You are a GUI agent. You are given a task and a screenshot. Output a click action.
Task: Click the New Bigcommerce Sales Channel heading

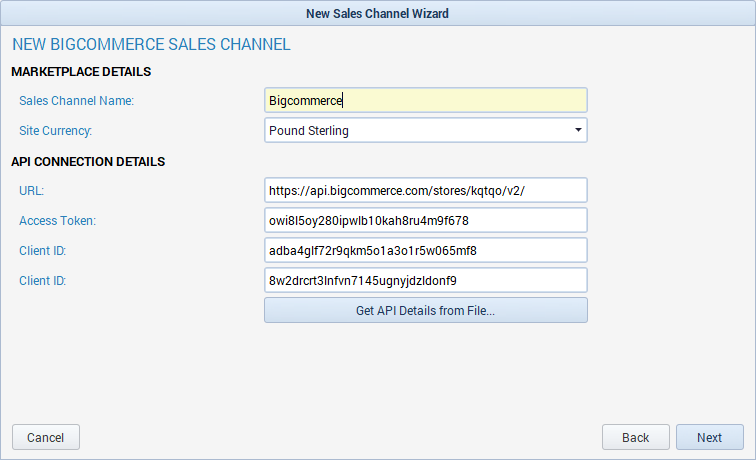pyautogui.click(x=151, y=44)
